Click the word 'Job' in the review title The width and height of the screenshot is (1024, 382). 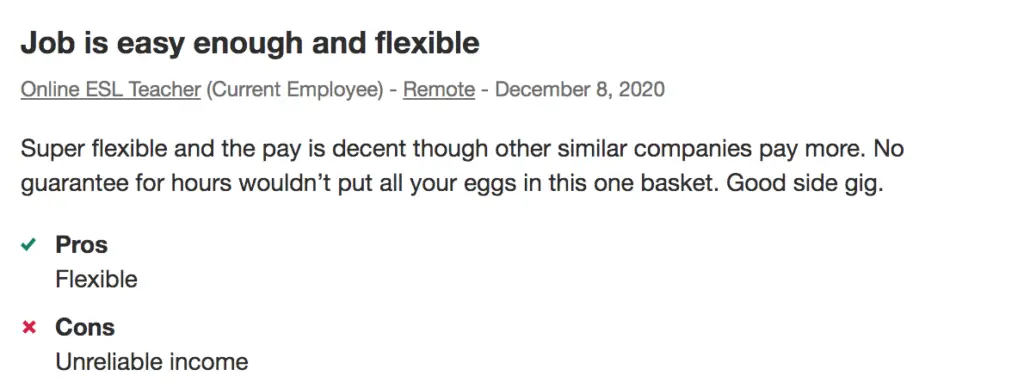(45, 43)
